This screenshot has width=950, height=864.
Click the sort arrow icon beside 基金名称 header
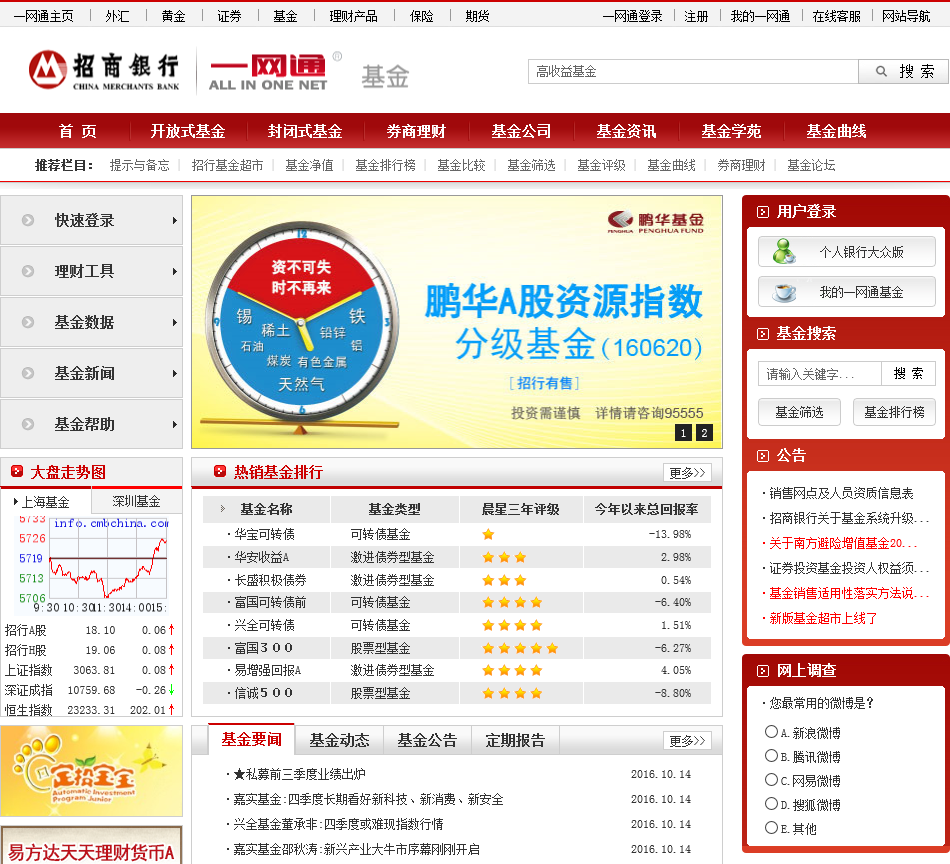point(223,509)
